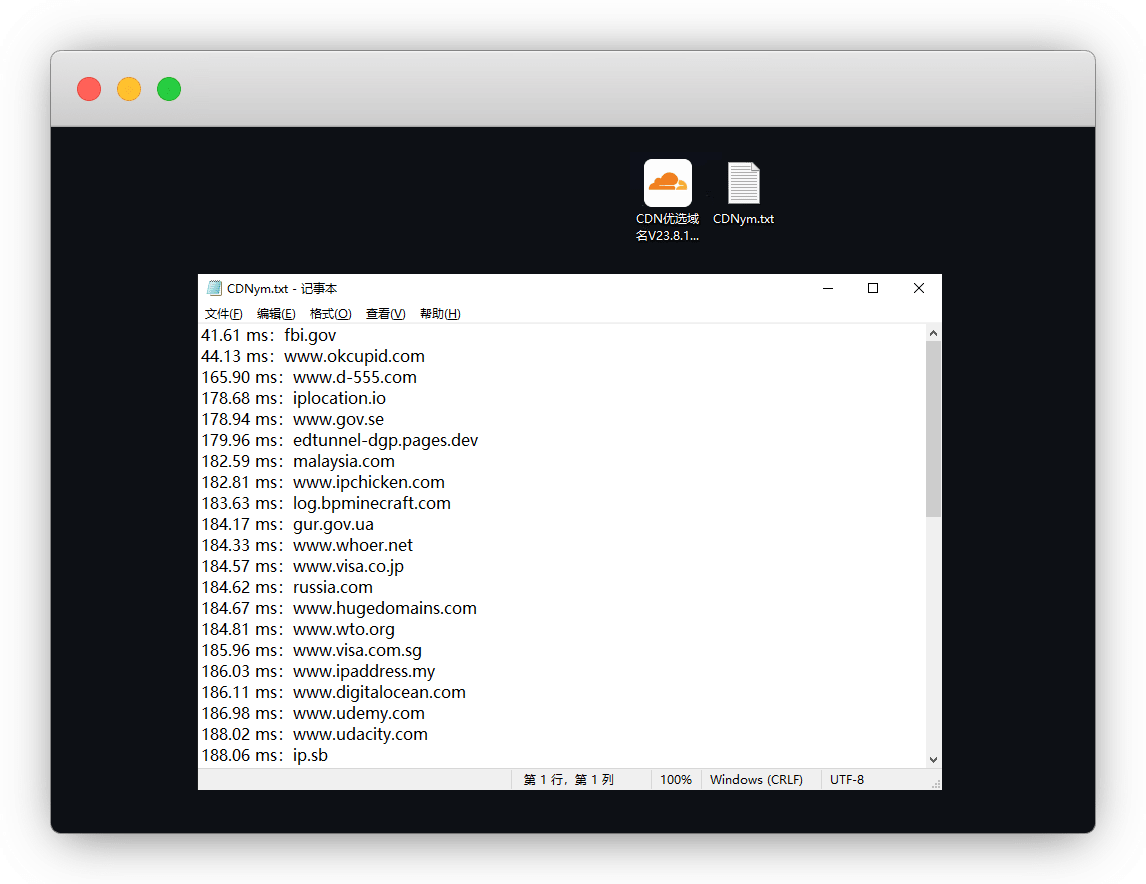This screenshot has height=884, width=1146.
Task: Click the red macOS close circle
Action: 89,89
